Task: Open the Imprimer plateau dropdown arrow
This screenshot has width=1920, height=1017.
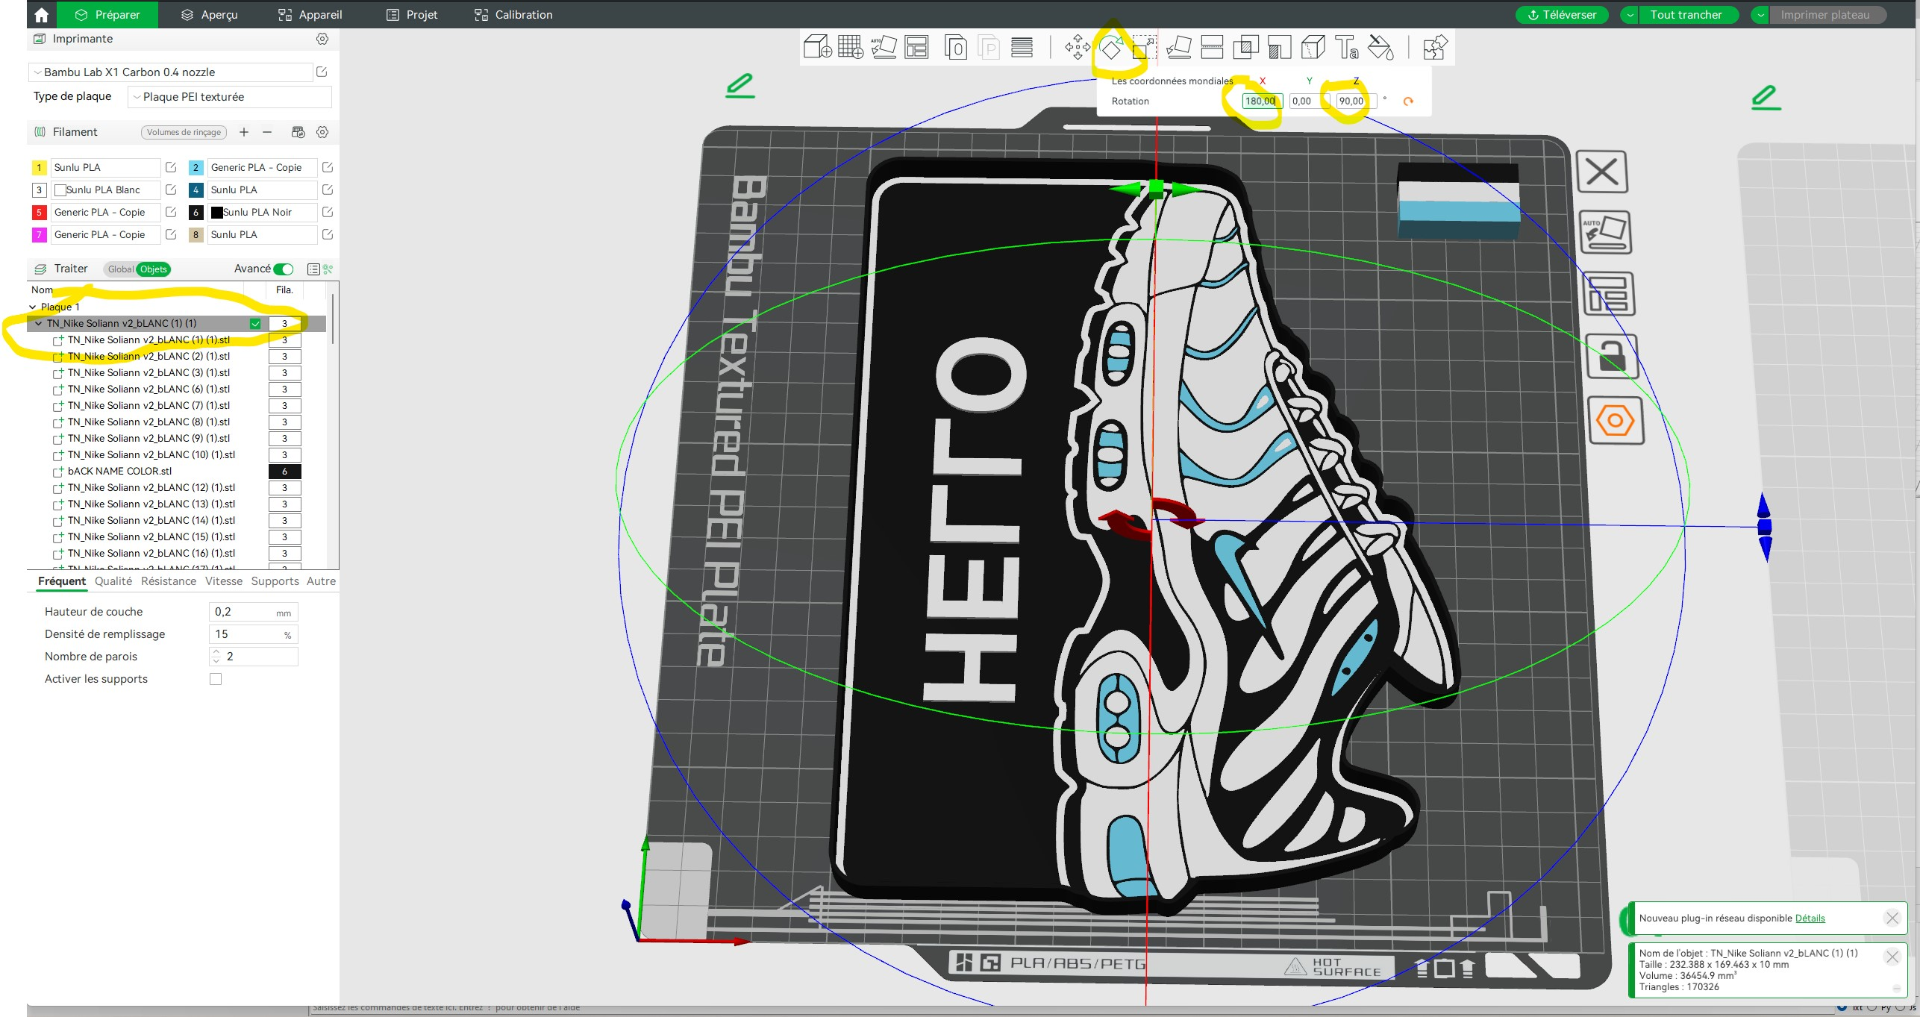Action: [x=1760, y=15]
